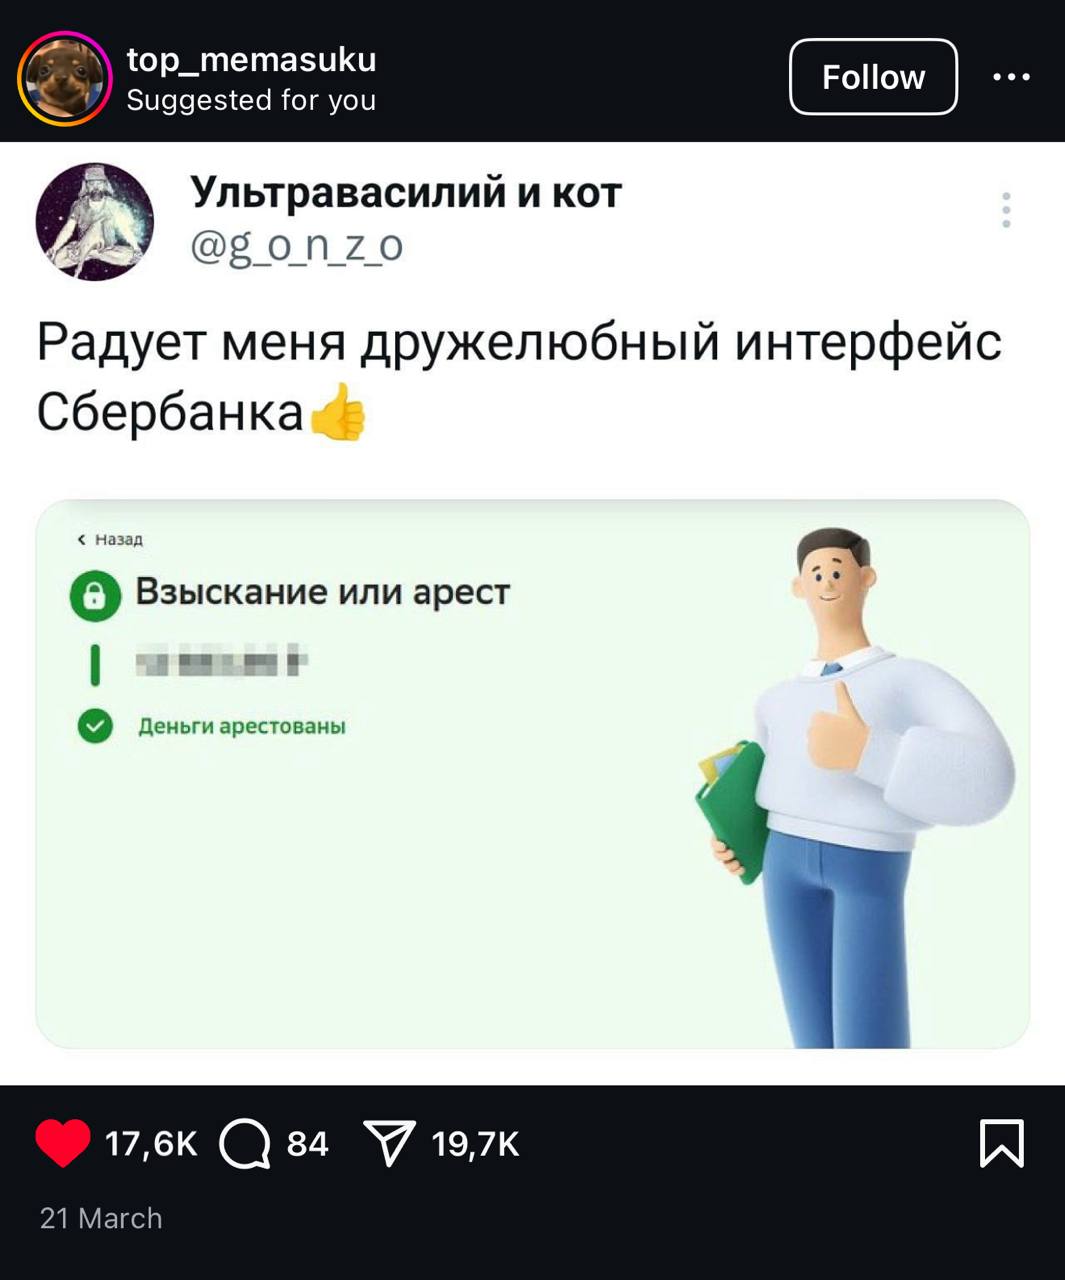Go back via Назад chevron
Screen dimensions: 1065x1280
pos(110,539)
